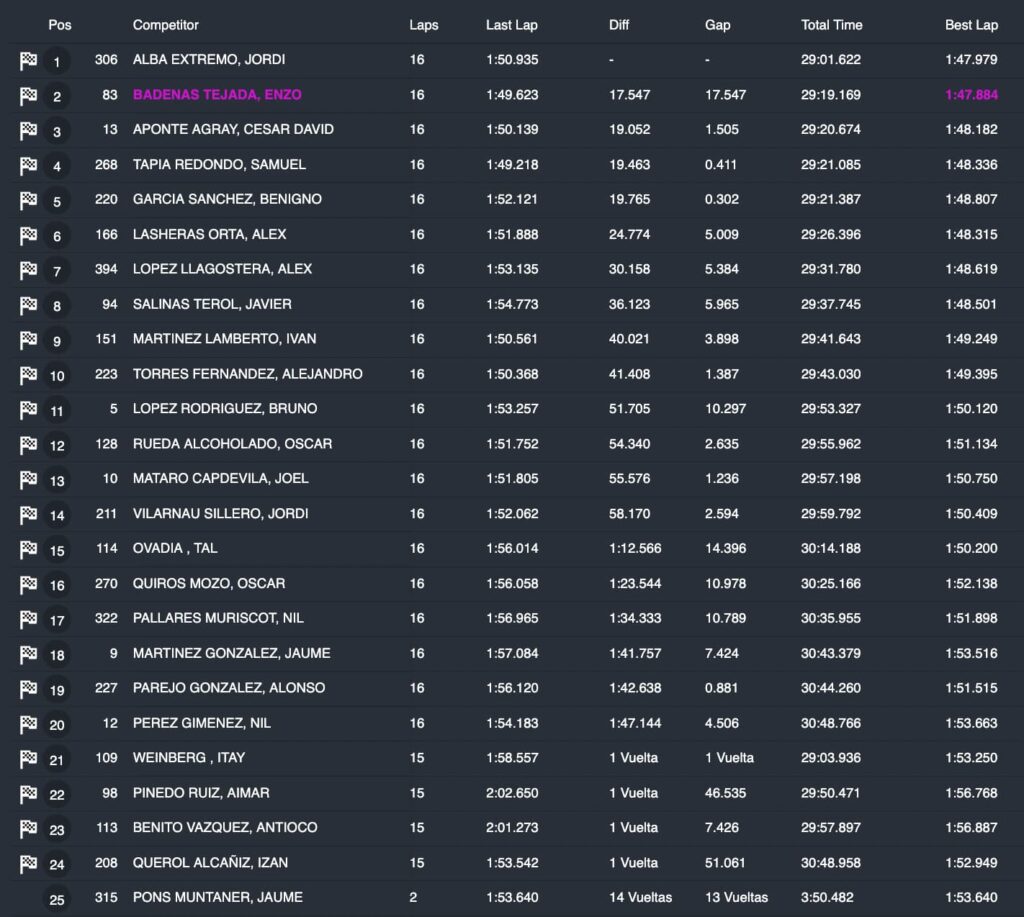Click the checkered flag icon beside Alba Extremo
Screen dimensions: 1024x917
pos(28,61)
